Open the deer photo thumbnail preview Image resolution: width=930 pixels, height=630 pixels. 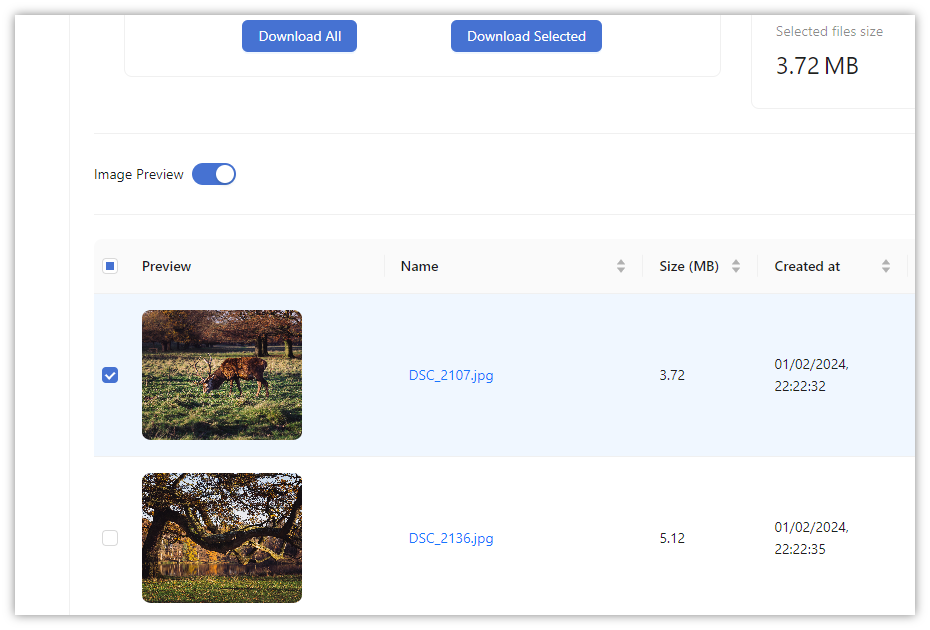tap(222, 375)
